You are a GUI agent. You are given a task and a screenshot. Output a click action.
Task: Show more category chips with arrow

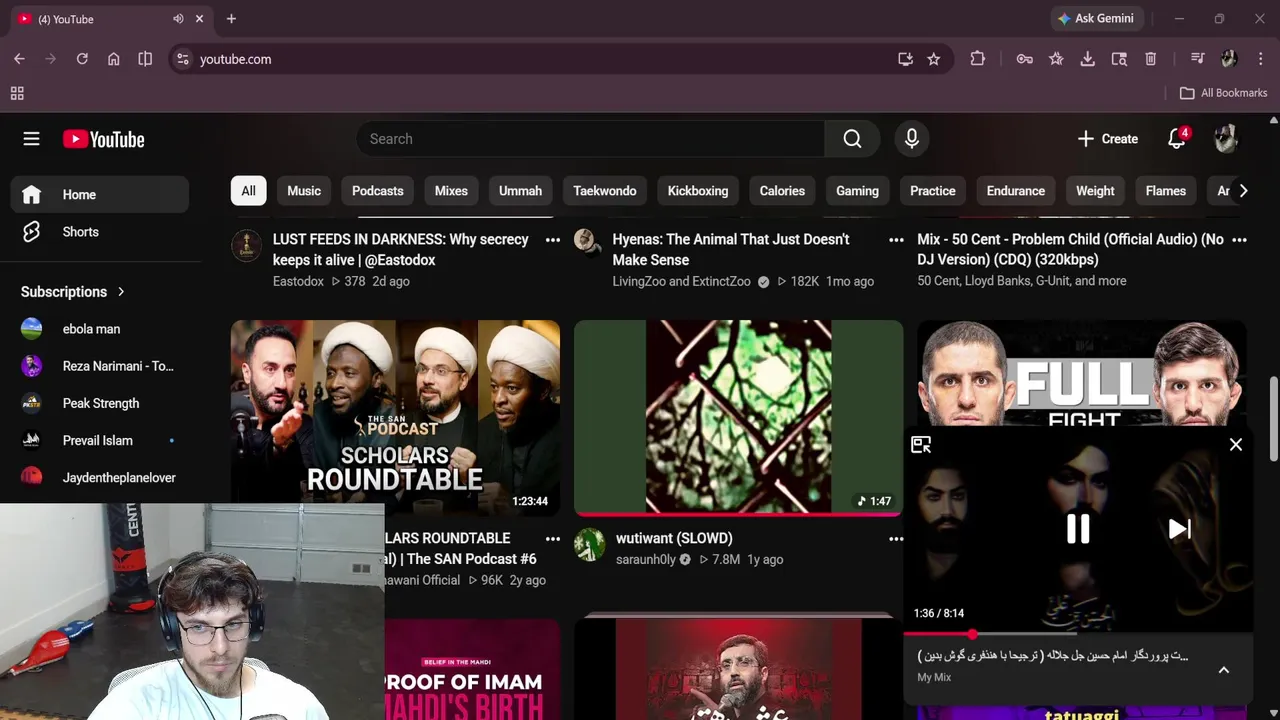click(1243, 191)
